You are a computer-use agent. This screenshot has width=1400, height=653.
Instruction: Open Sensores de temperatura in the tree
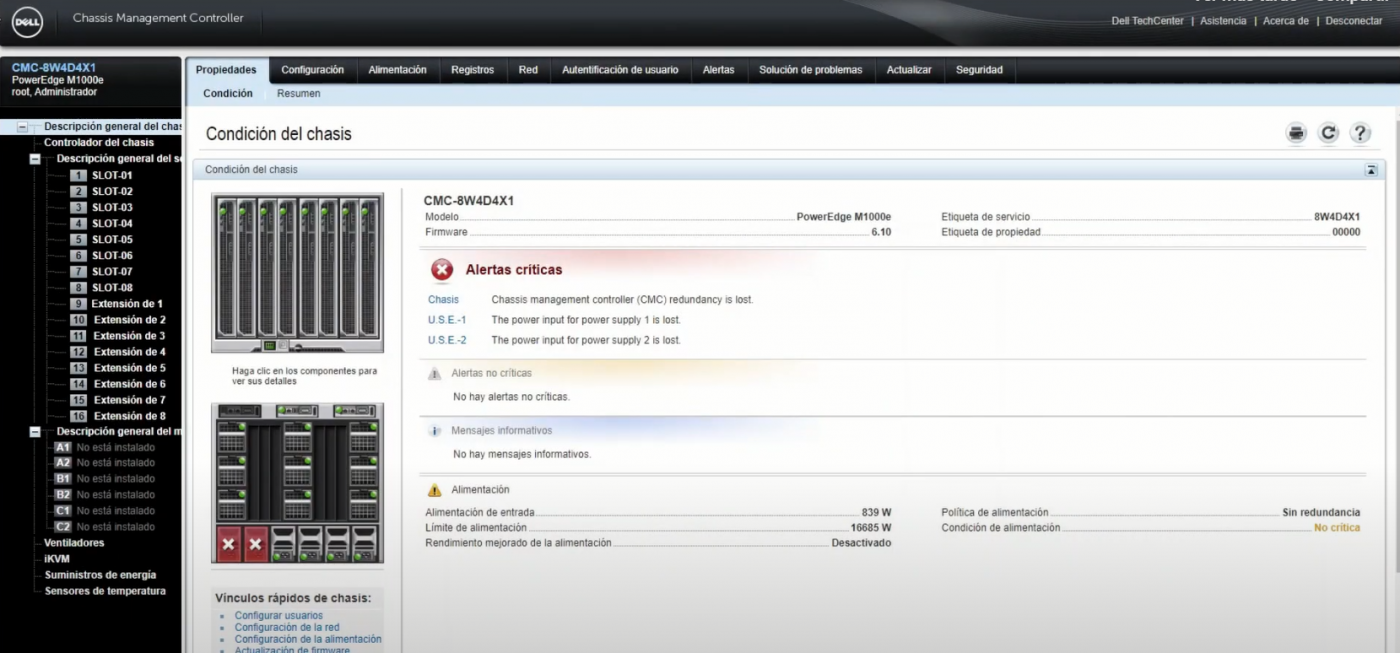click(105, 591)
